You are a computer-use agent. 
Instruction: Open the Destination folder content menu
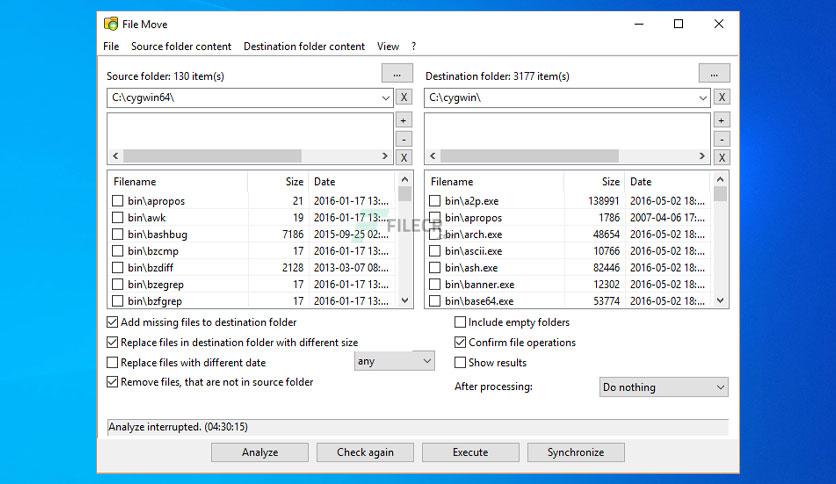tap(304, 46)
